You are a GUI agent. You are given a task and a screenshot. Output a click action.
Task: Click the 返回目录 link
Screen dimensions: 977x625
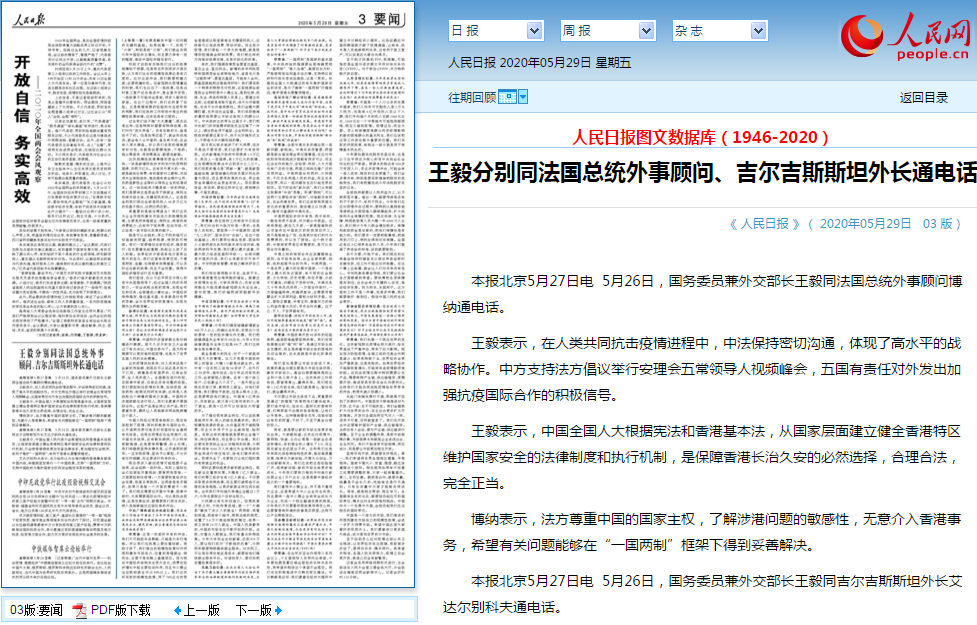pyautogui.click(x=923, y=98)
